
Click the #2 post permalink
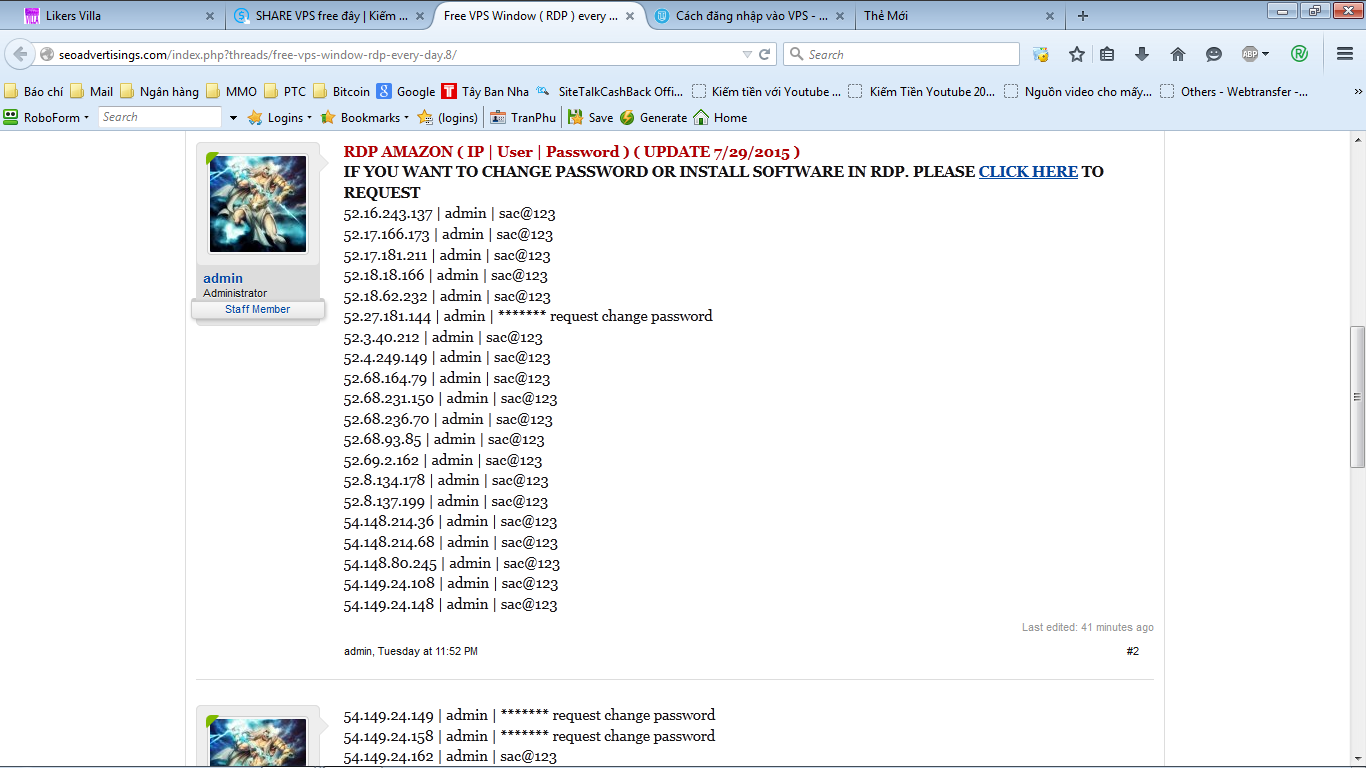pyautogui.click(x=1133, y=651)
